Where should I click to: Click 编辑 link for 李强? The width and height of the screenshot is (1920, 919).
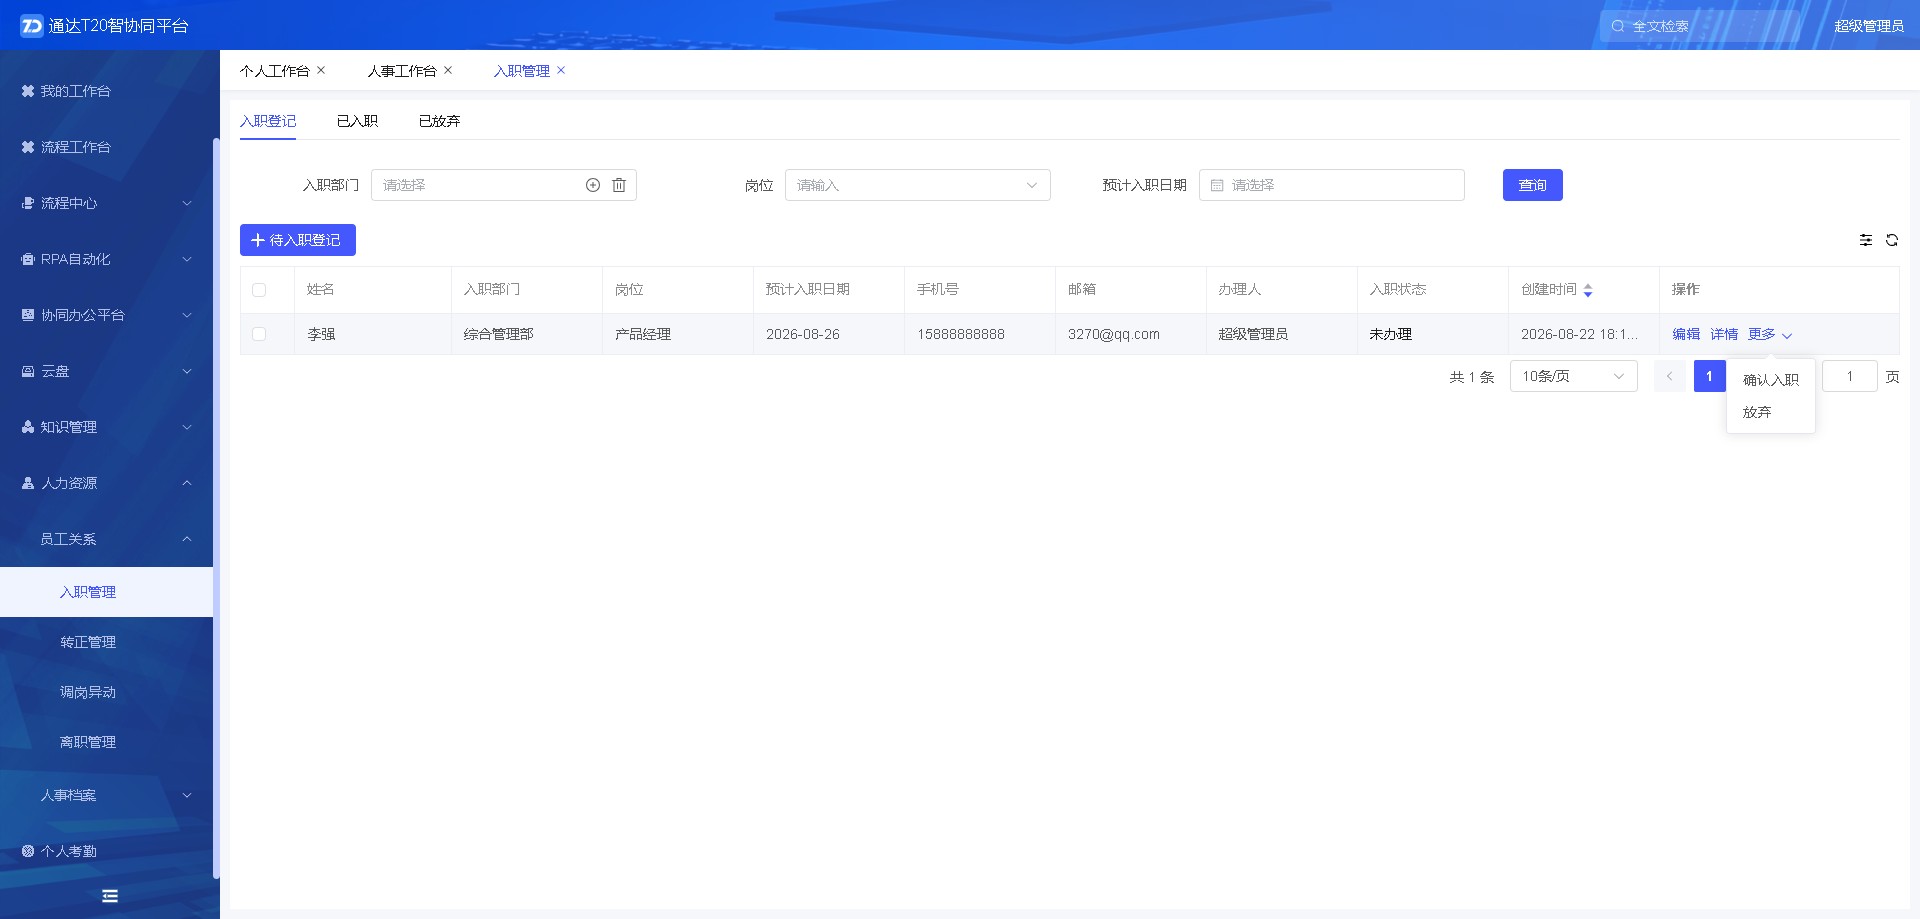(1686, 334)
